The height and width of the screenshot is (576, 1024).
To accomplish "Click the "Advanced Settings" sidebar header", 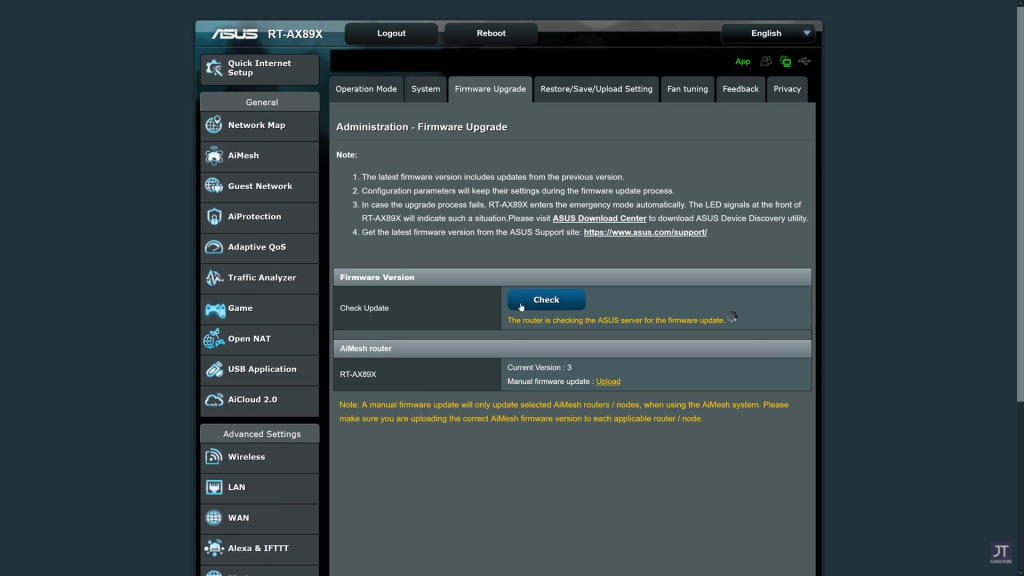I will pyautogui.click(x=260, y=434).
